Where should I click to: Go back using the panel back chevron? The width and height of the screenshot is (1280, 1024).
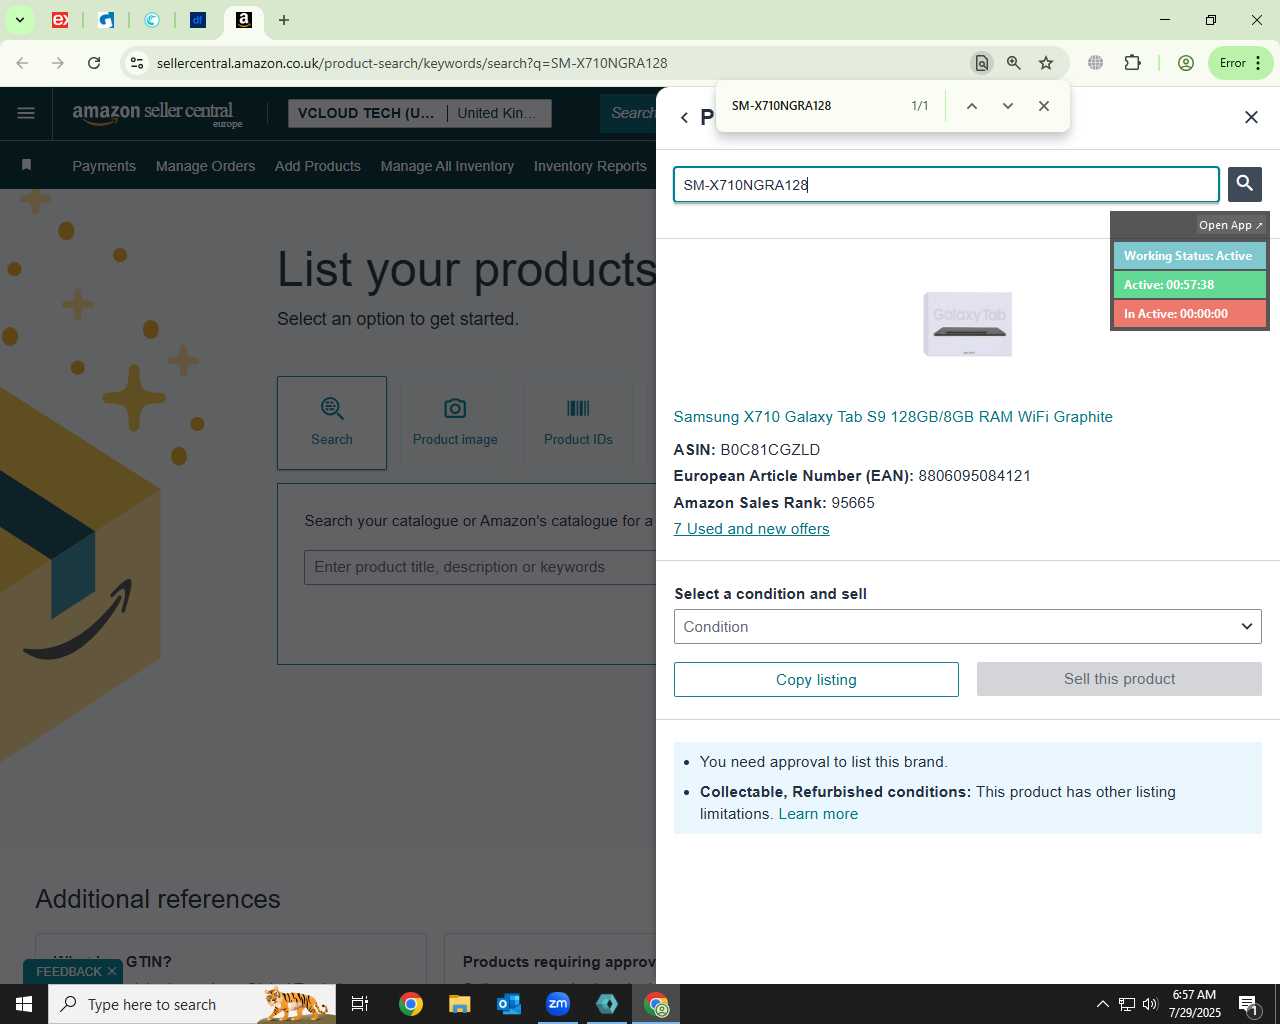tap(684, 118)
